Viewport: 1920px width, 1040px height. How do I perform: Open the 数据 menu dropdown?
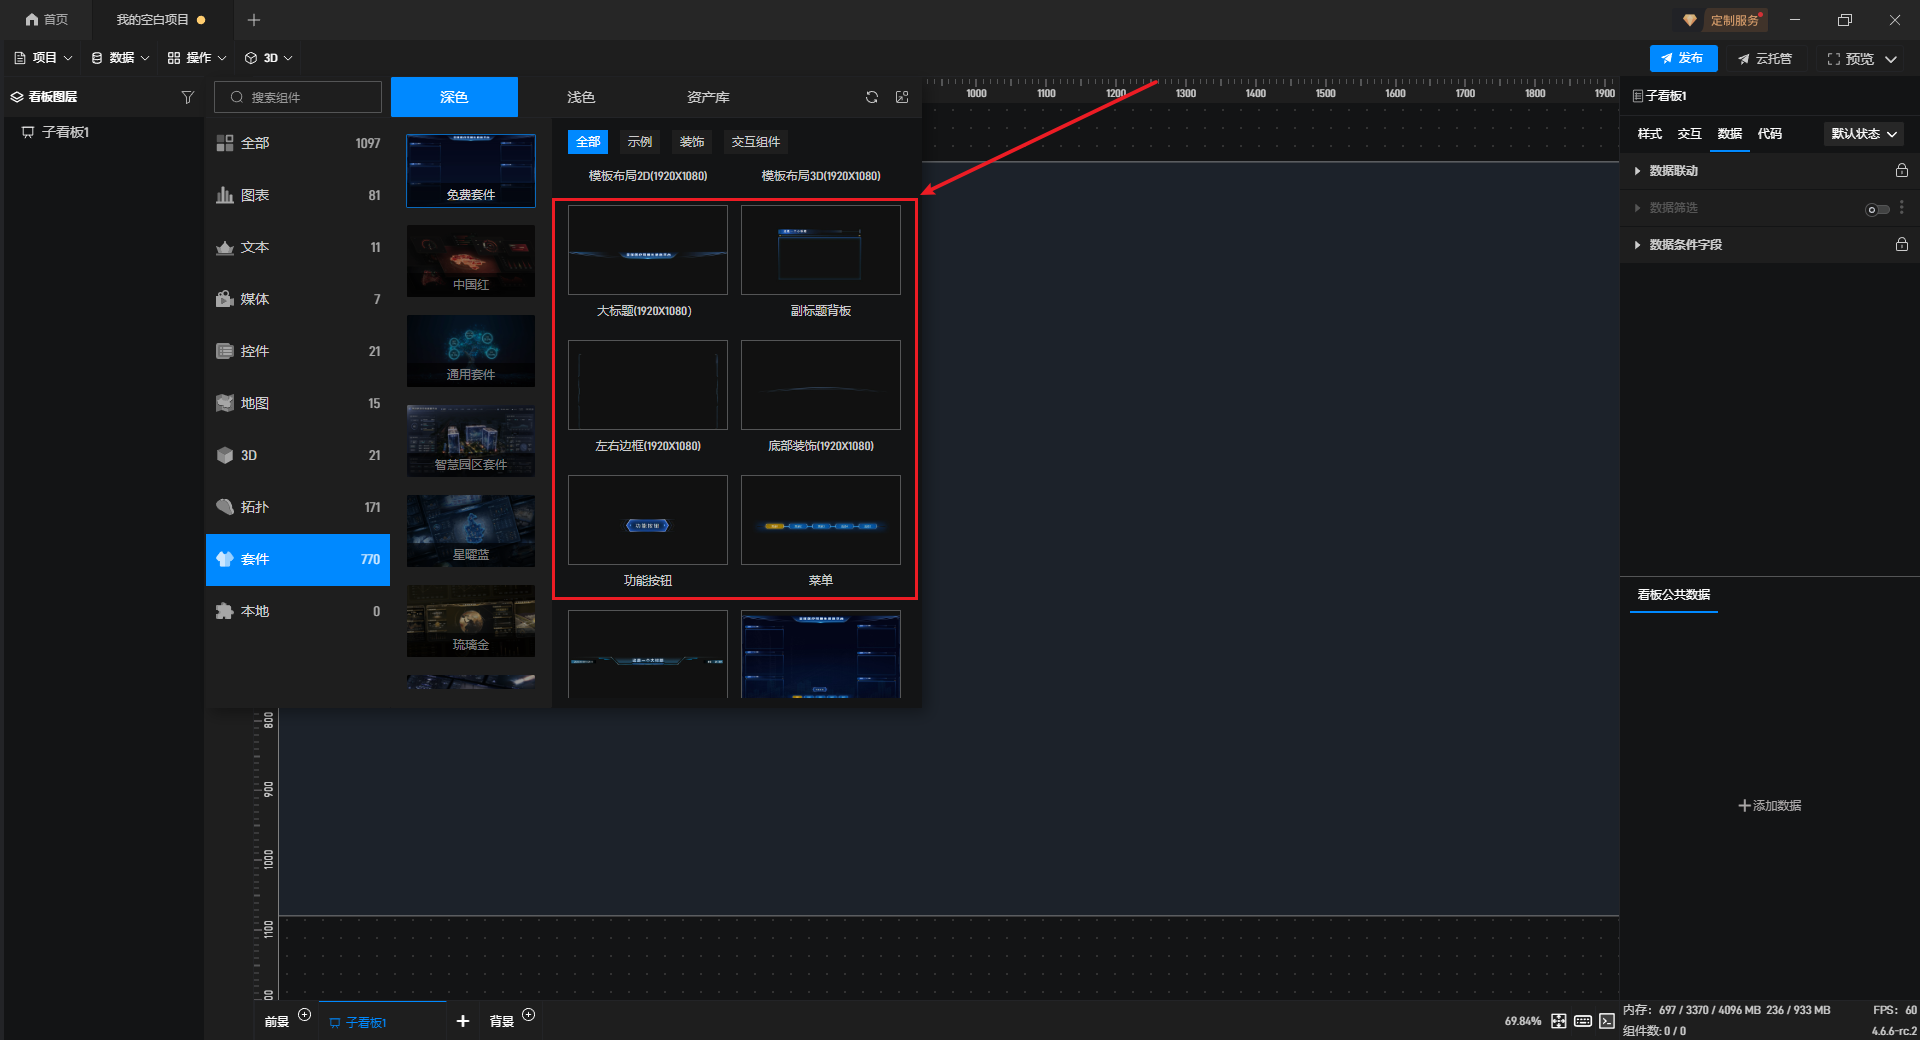tap(120, 58)
